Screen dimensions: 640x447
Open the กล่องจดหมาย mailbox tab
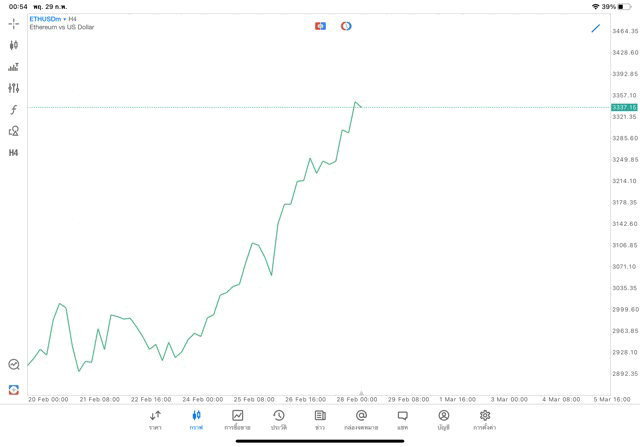pos(361,420)
